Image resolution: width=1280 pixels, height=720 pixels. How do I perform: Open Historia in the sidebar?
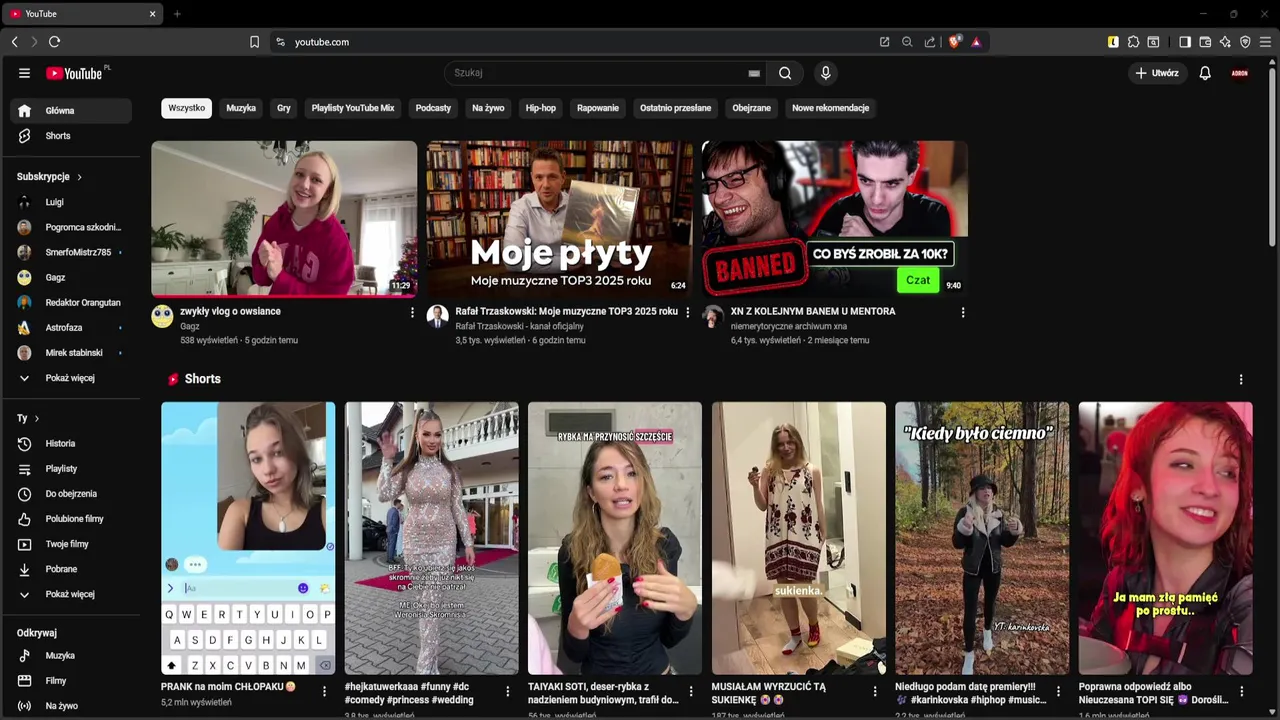(70, 443)
